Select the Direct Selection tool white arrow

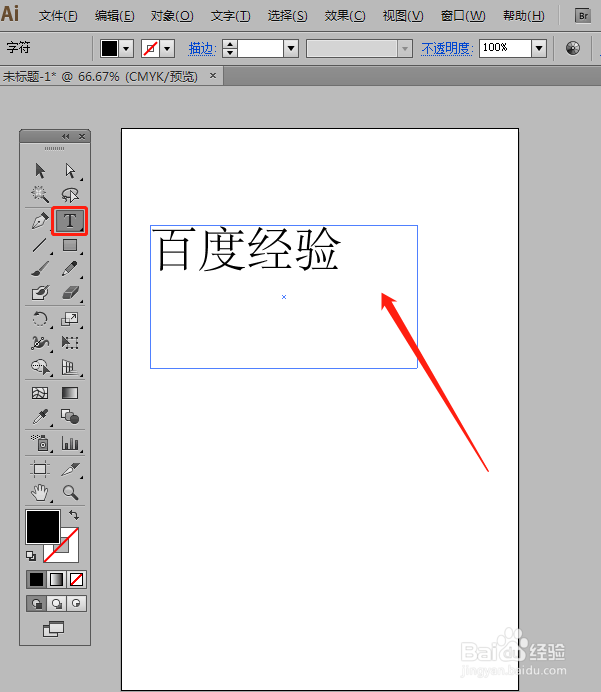tap(70, 170)
